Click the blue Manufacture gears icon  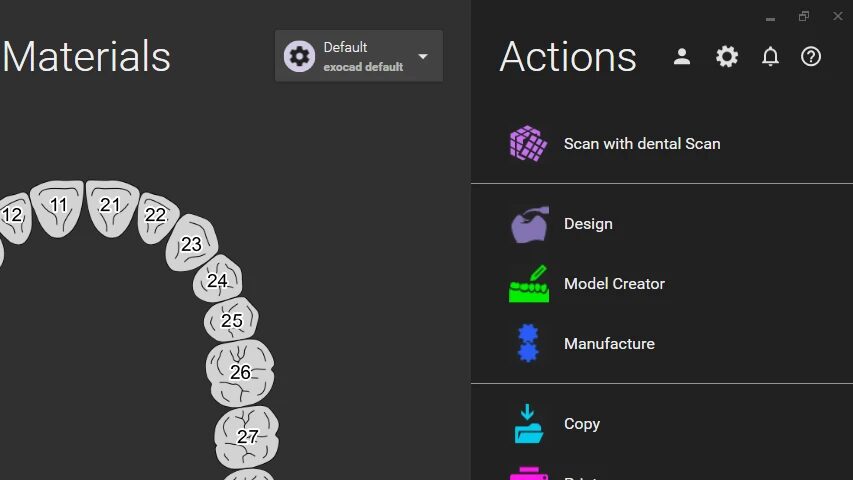coord(528,343)
